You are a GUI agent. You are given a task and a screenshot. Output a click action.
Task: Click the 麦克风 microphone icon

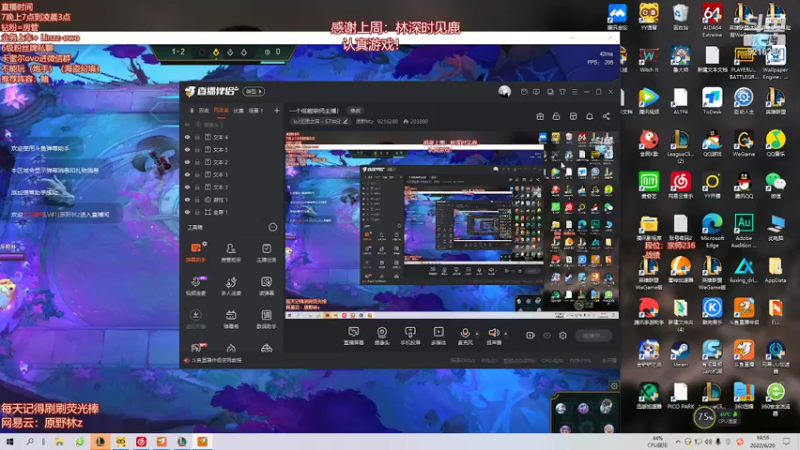tap(465, 335)
